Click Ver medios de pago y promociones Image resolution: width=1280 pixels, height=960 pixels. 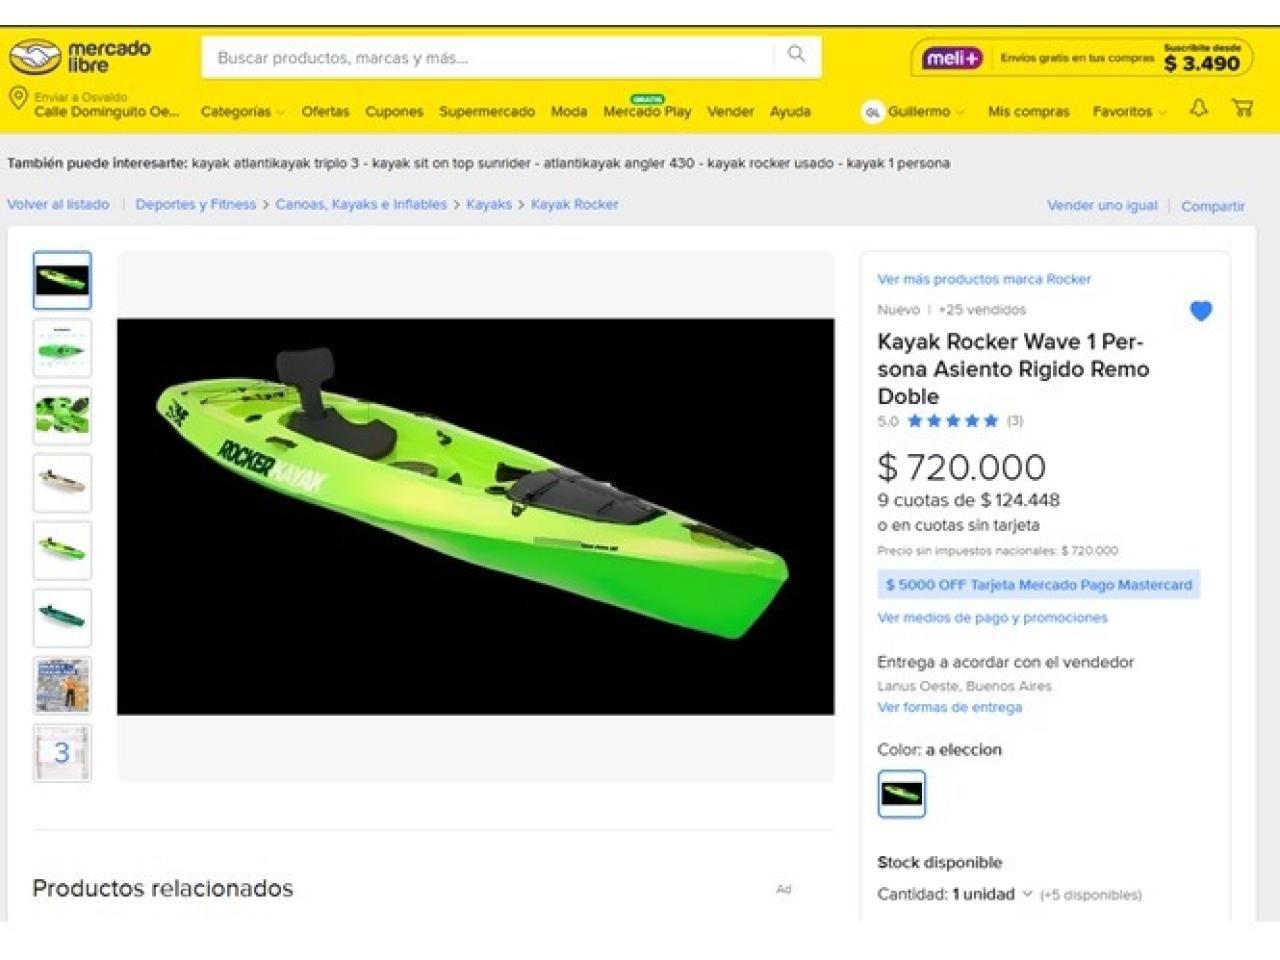click(x=992, y=618)
